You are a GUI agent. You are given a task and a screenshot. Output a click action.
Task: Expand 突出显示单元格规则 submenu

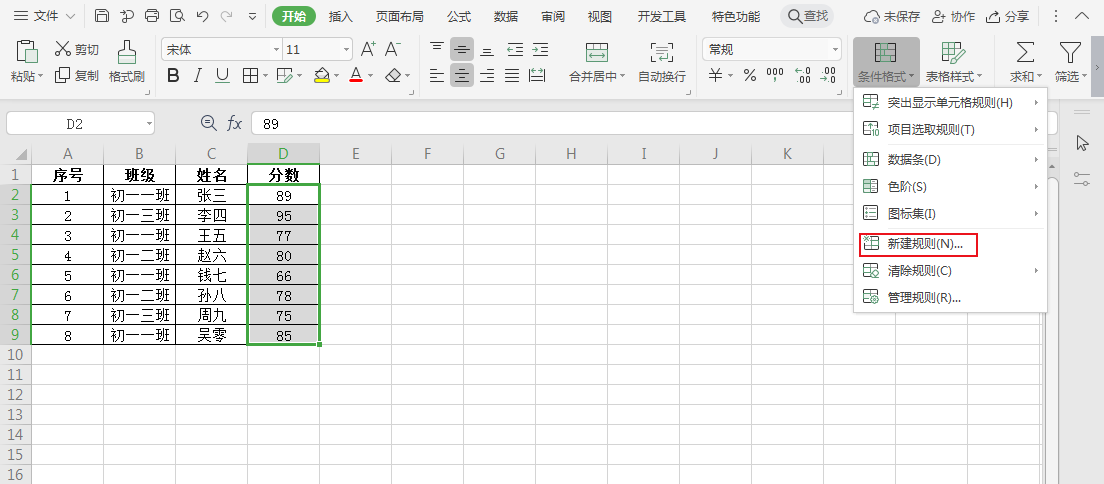point(950,103)
